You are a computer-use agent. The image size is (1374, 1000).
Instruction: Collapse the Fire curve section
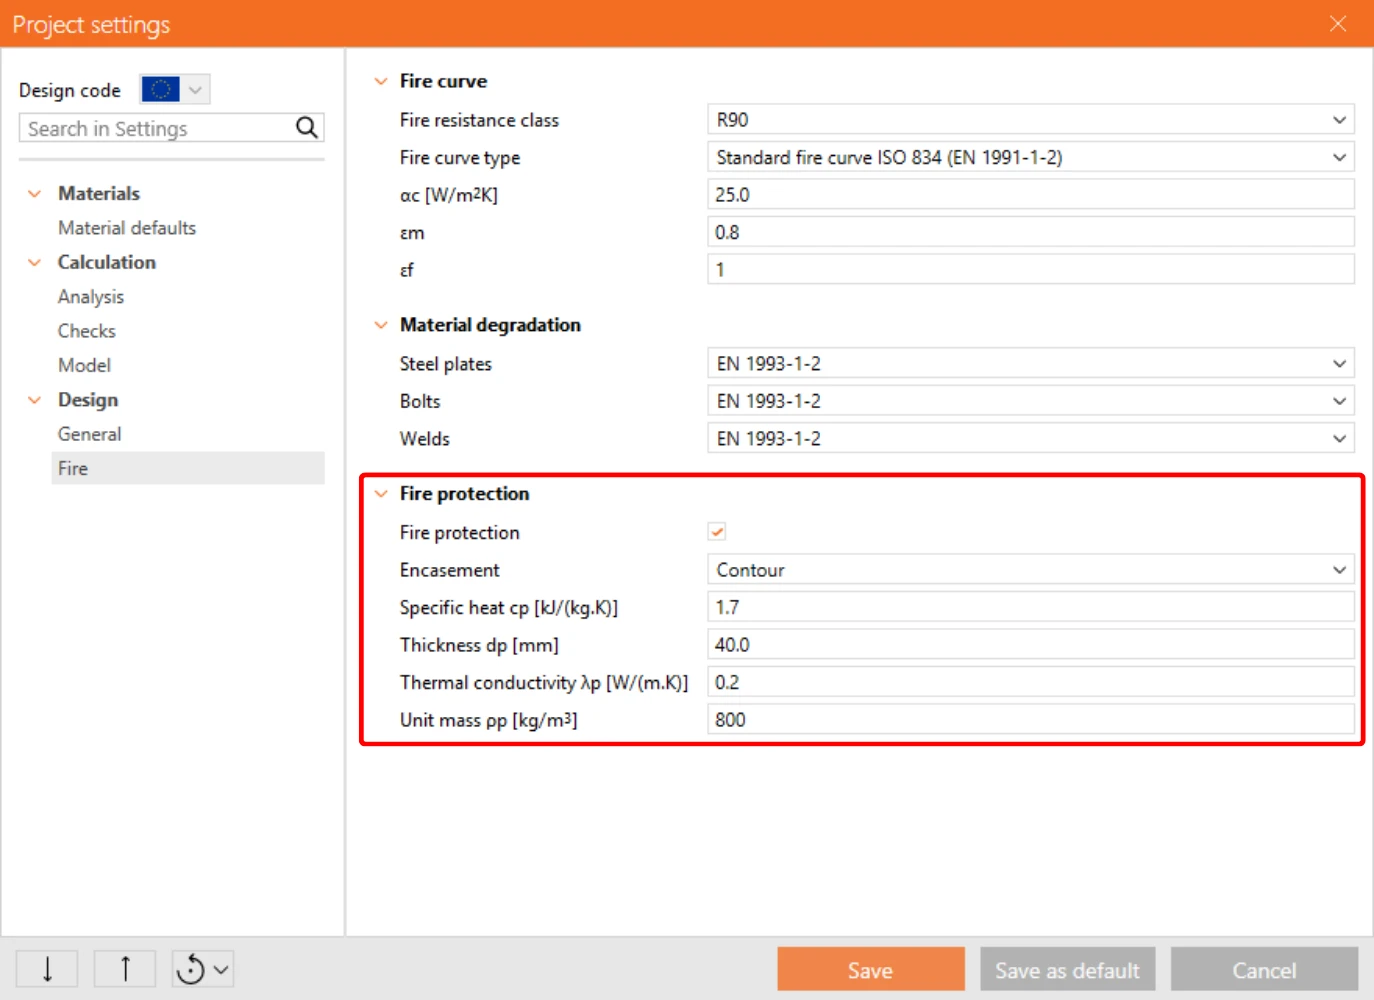pyautogui.click(x=381, y=81)
